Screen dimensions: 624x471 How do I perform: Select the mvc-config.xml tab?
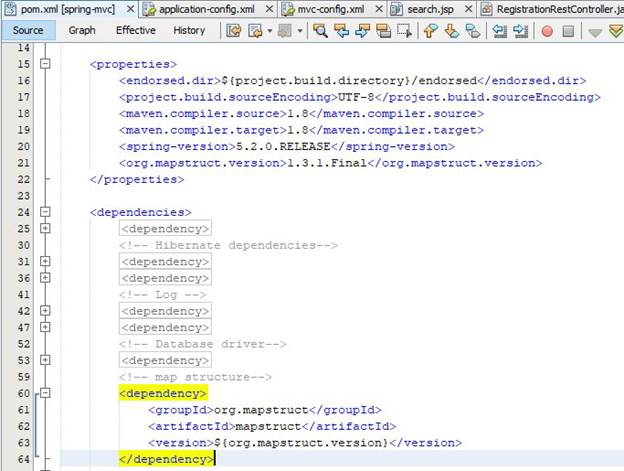coord(331,9)
